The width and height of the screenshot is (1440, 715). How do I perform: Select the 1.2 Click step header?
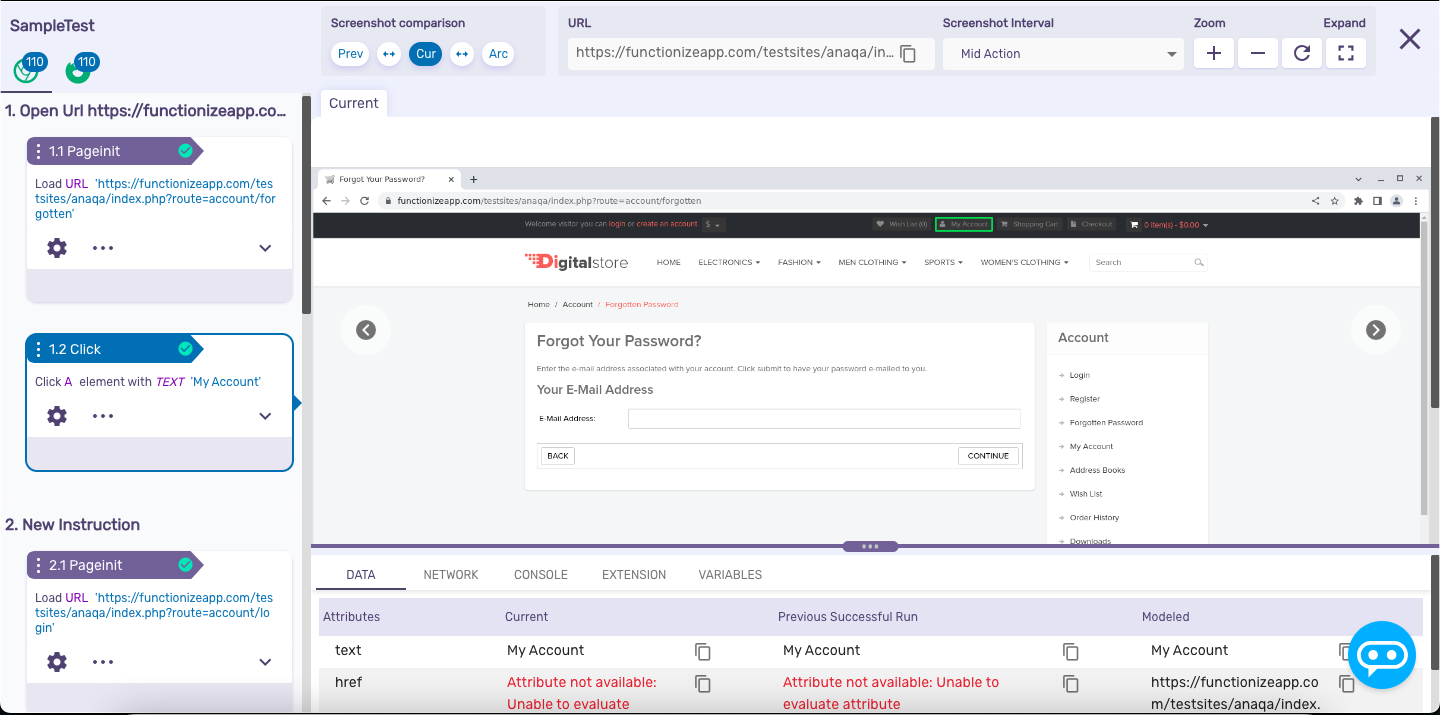114,349
